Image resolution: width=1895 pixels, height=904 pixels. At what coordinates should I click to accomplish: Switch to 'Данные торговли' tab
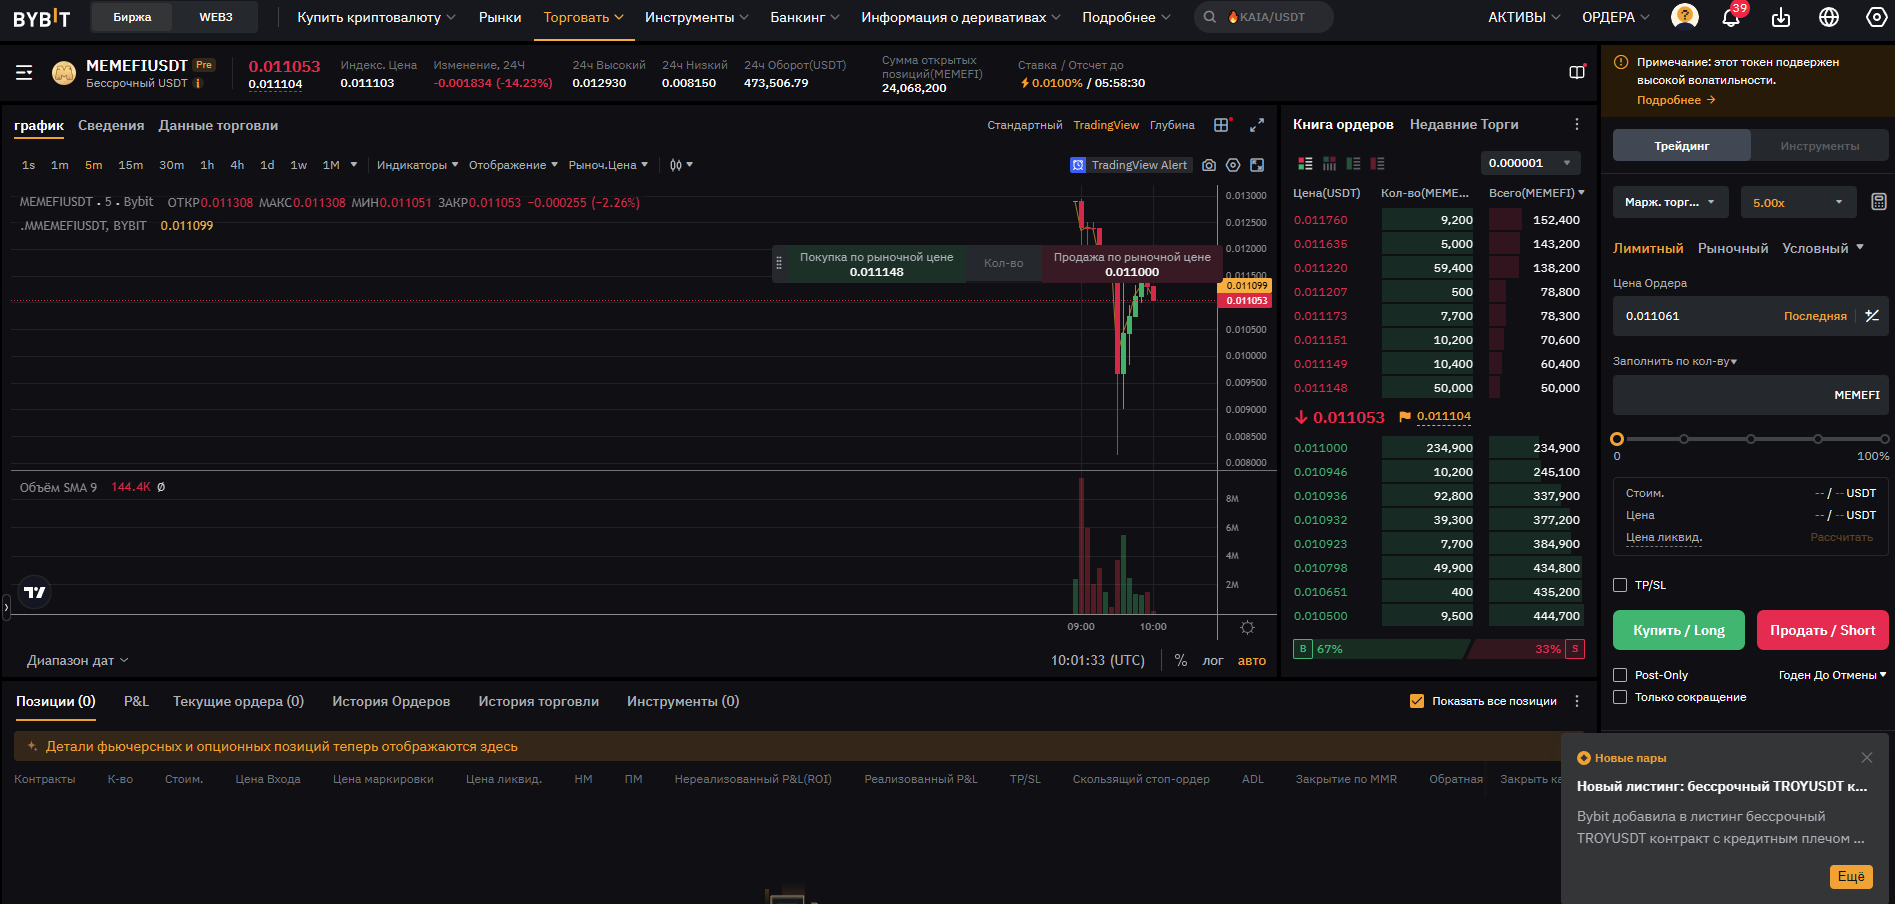[x=218, y=125]
